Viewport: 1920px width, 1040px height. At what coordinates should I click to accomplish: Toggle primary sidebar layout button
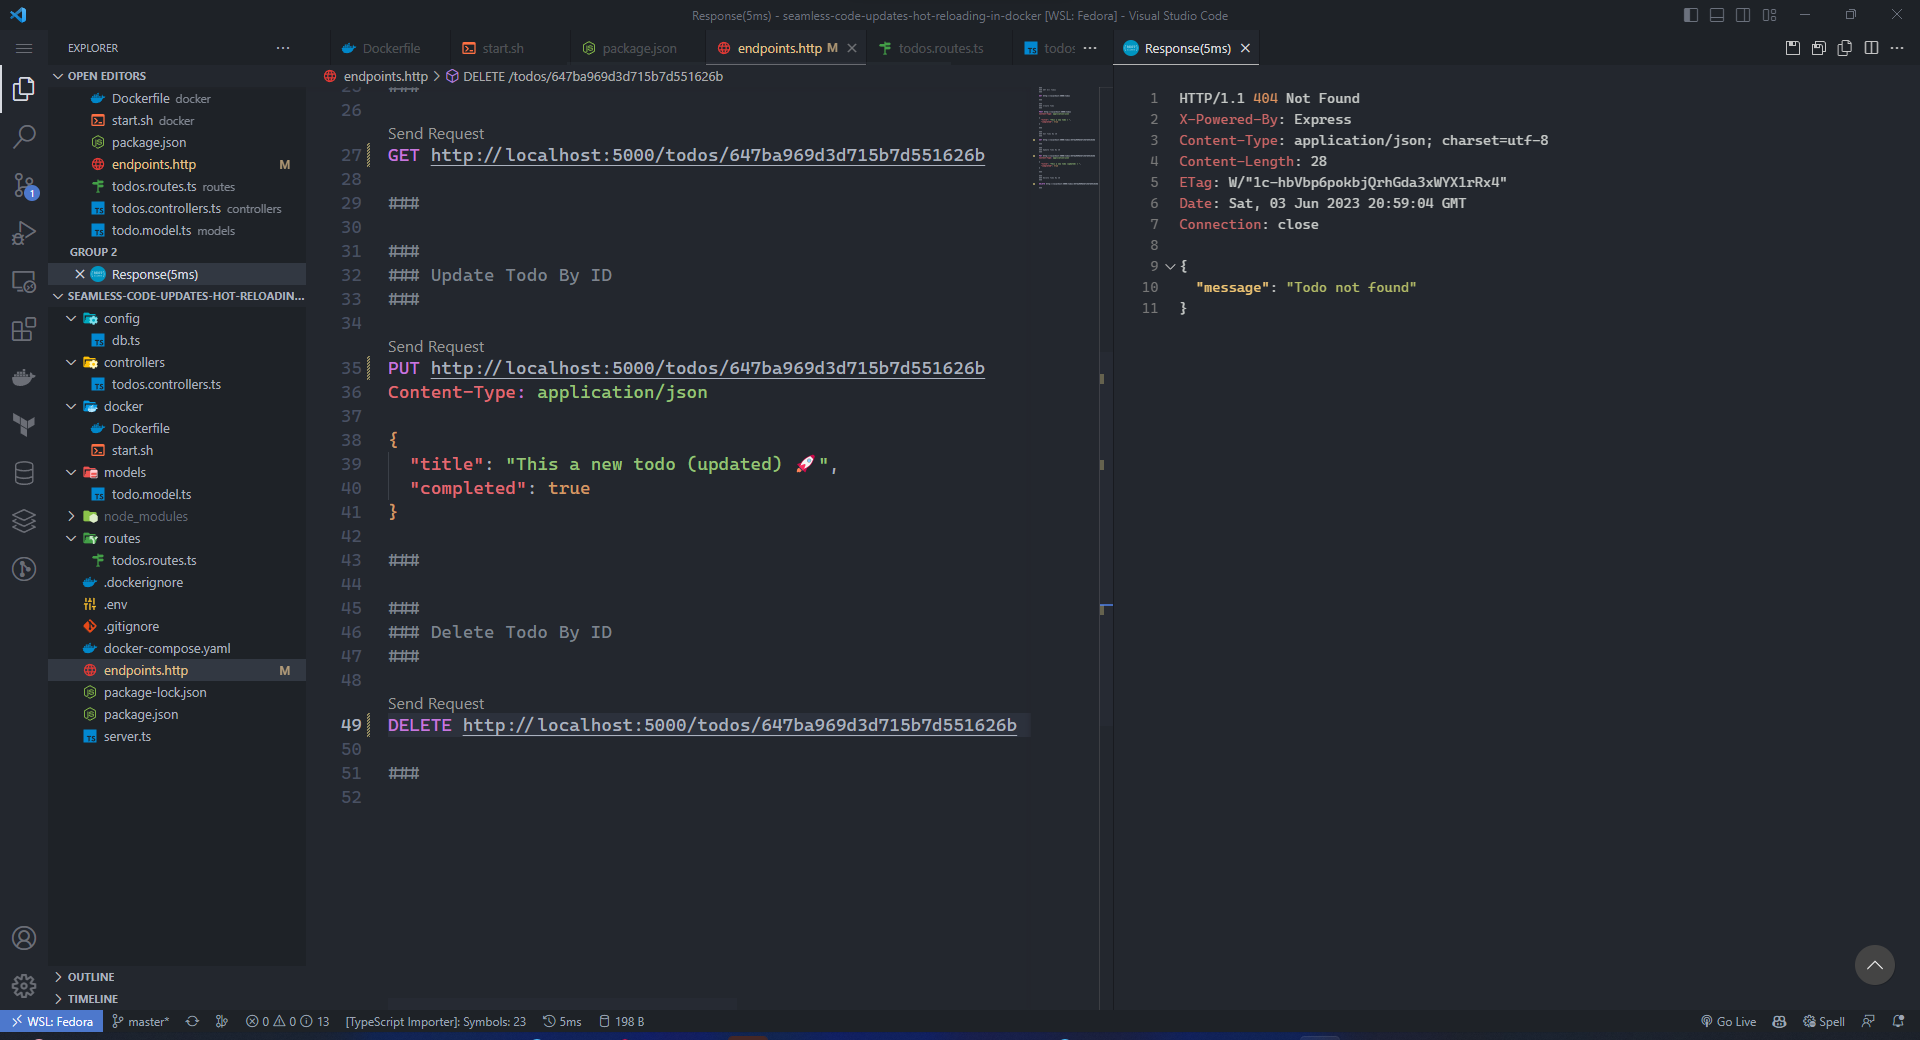pos(1691,15)
